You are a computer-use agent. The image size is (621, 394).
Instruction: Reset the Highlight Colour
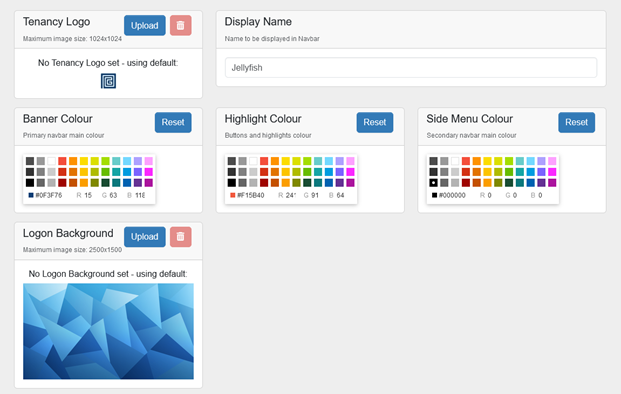click(375, 122)
